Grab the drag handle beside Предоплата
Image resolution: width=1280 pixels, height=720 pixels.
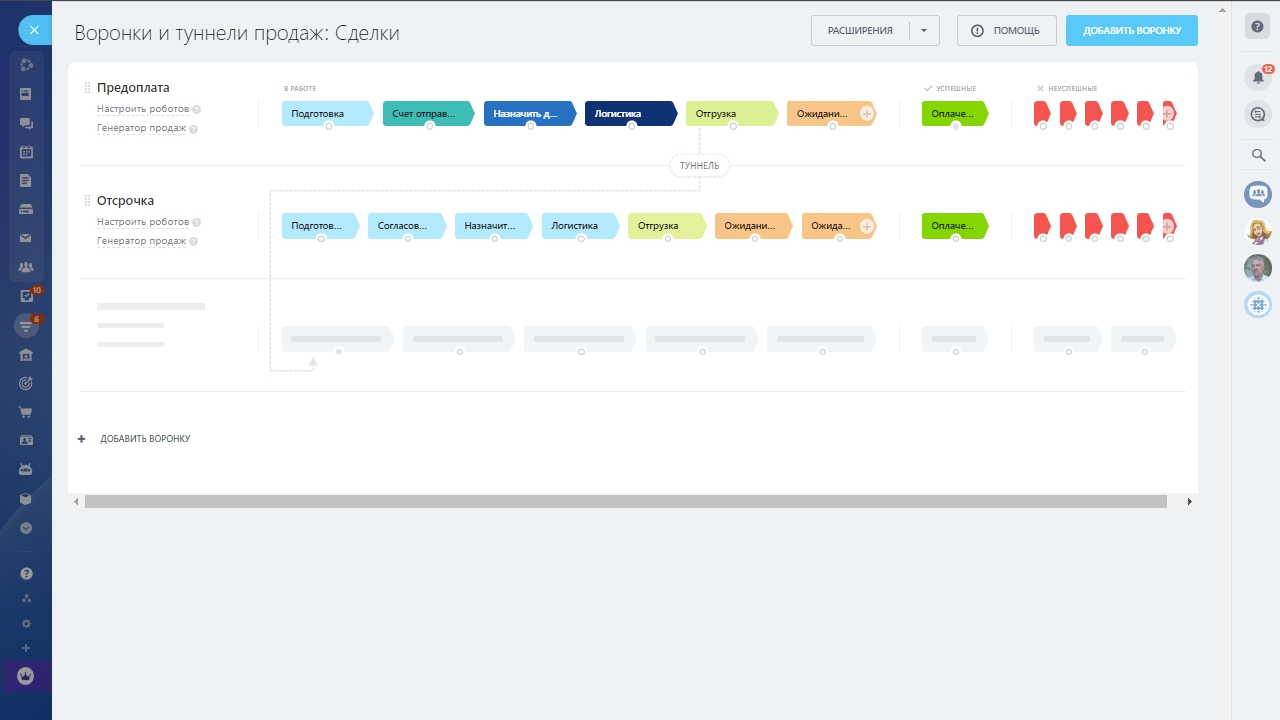[88, 88]
